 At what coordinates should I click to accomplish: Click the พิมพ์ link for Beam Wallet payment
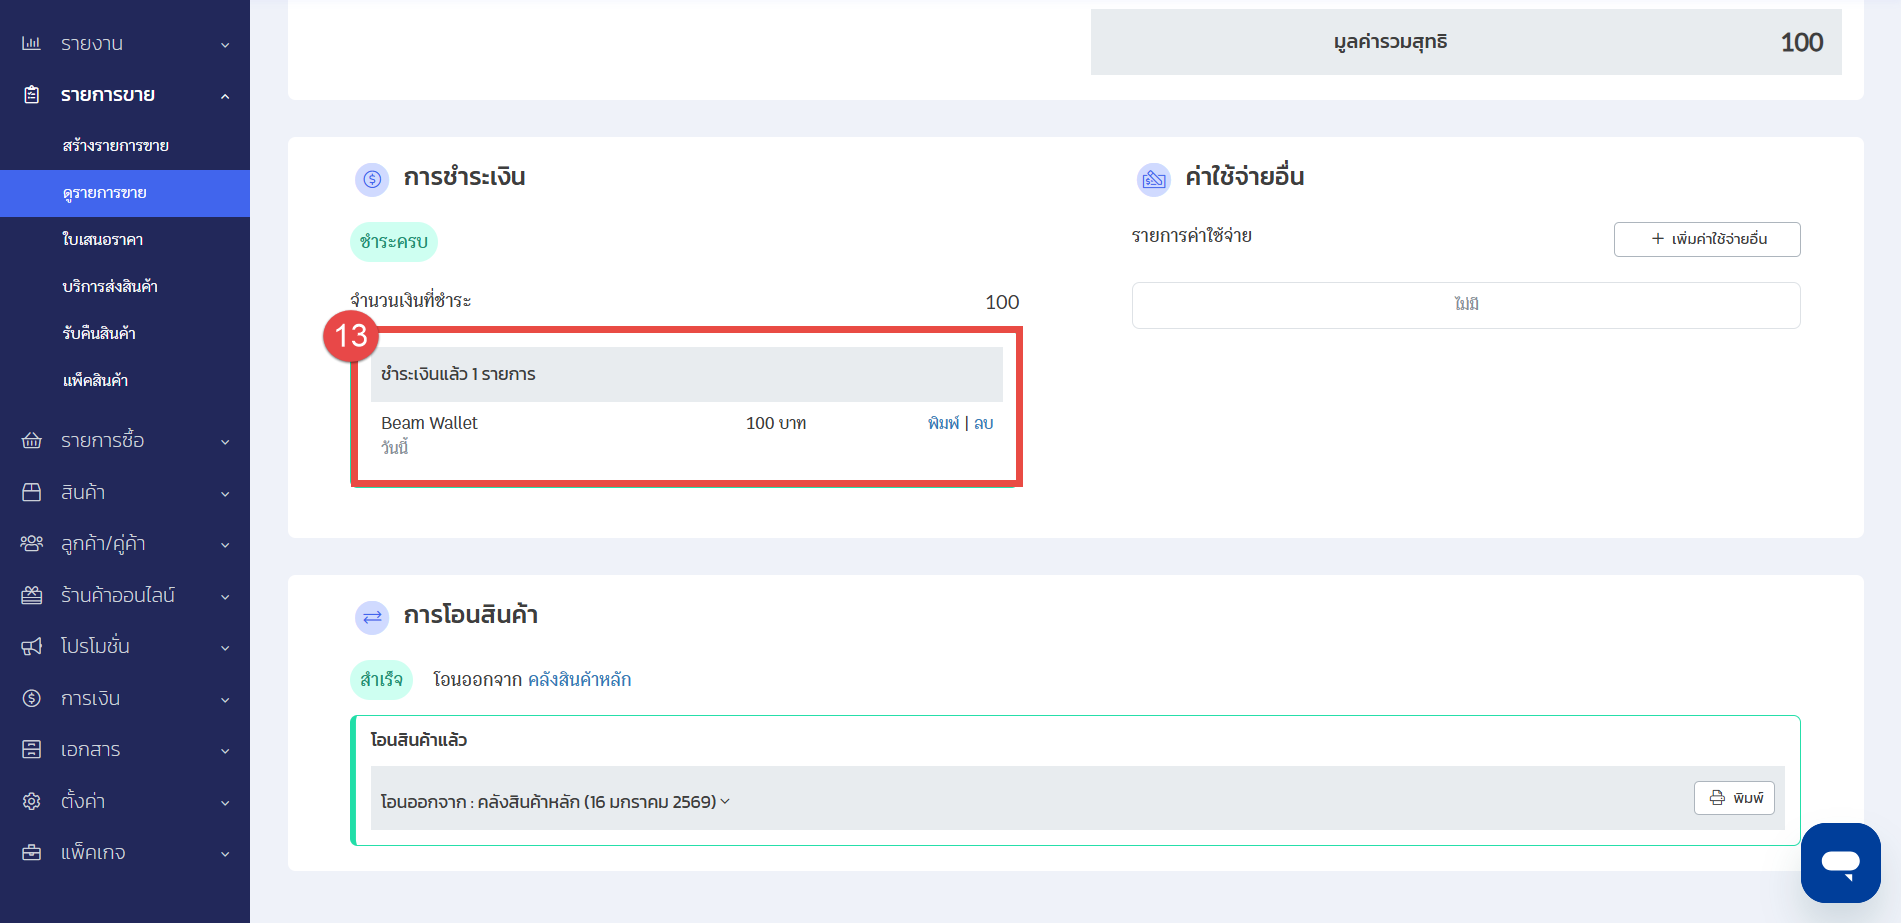click(942, 423)
